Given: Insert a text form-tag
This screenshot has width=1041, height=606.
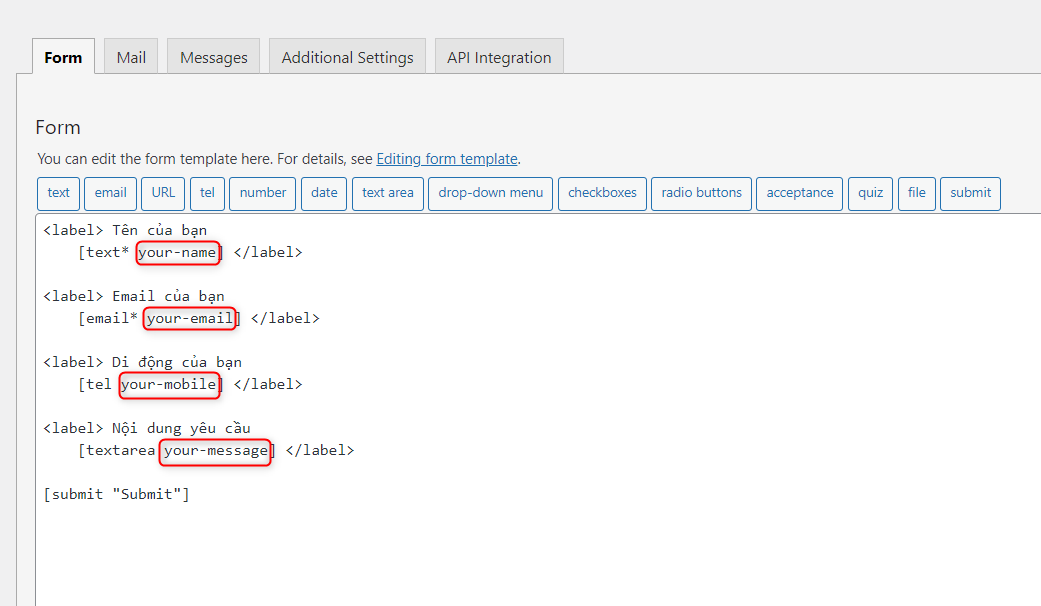Looking at the screenshot, I should (58, 193).
